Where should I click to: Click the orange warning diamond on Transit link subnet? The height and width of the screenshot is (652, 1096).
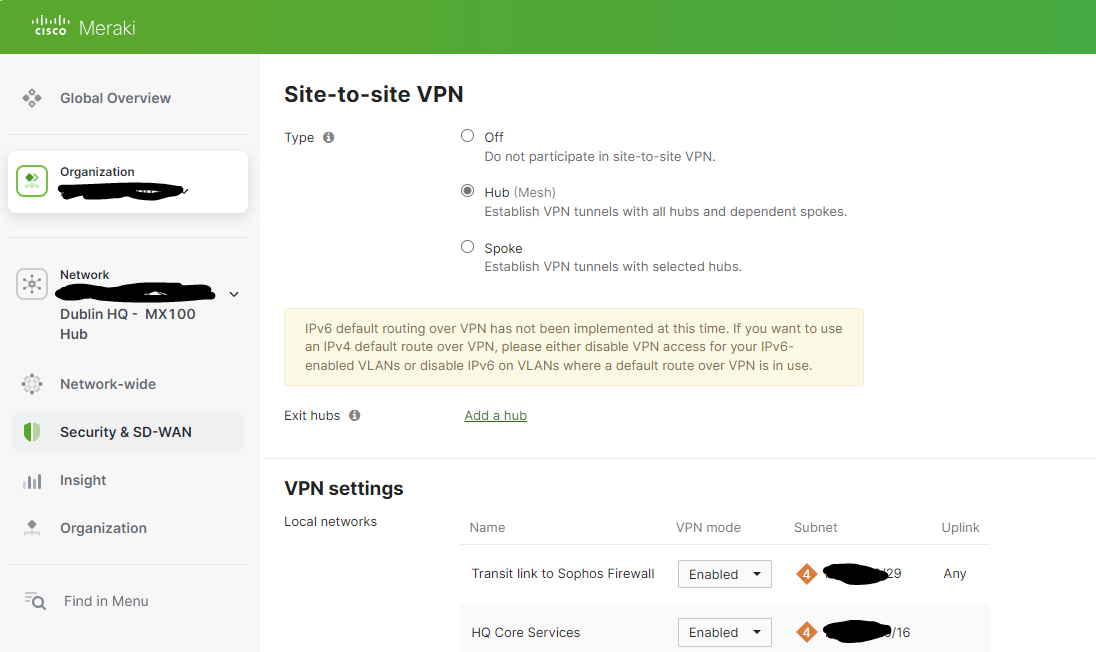pyautogui.click(x=806, y=573)
